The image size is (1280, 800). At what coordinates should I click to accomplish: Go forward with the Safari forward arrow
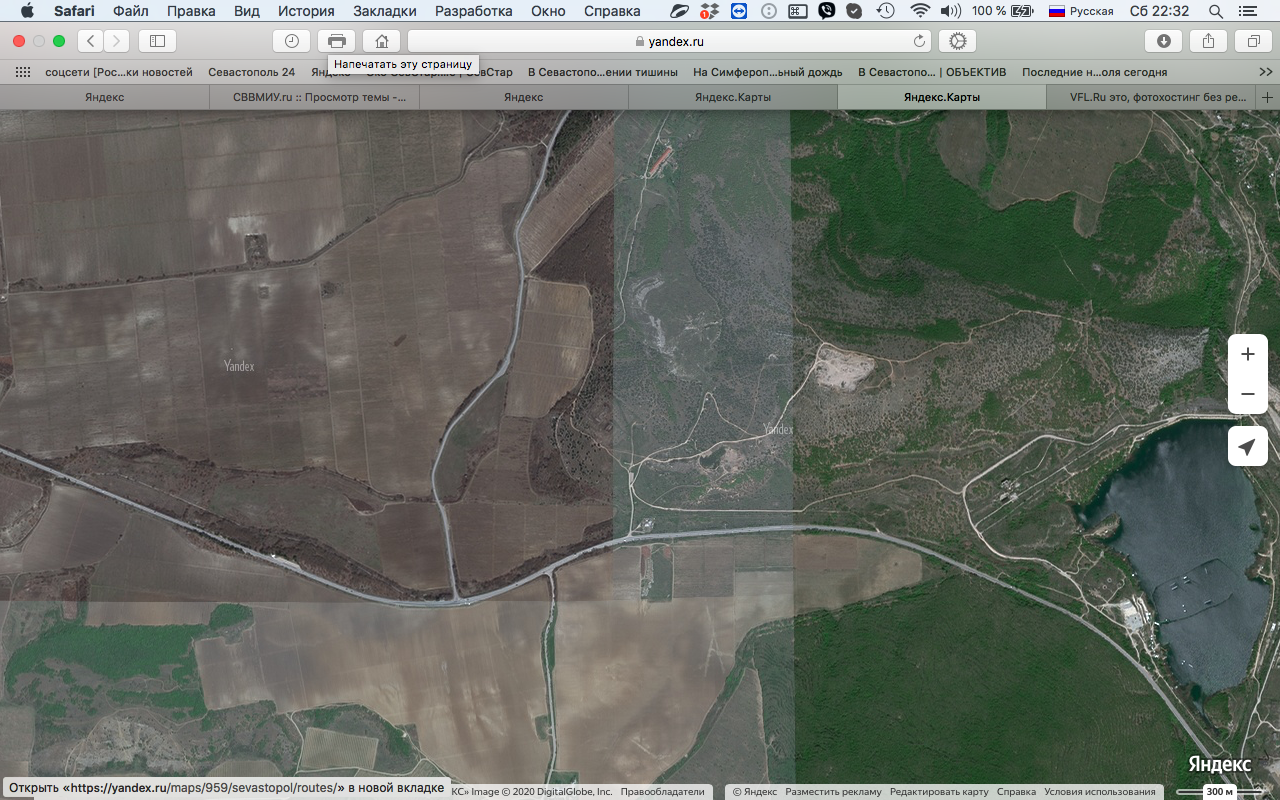(117, 41)
